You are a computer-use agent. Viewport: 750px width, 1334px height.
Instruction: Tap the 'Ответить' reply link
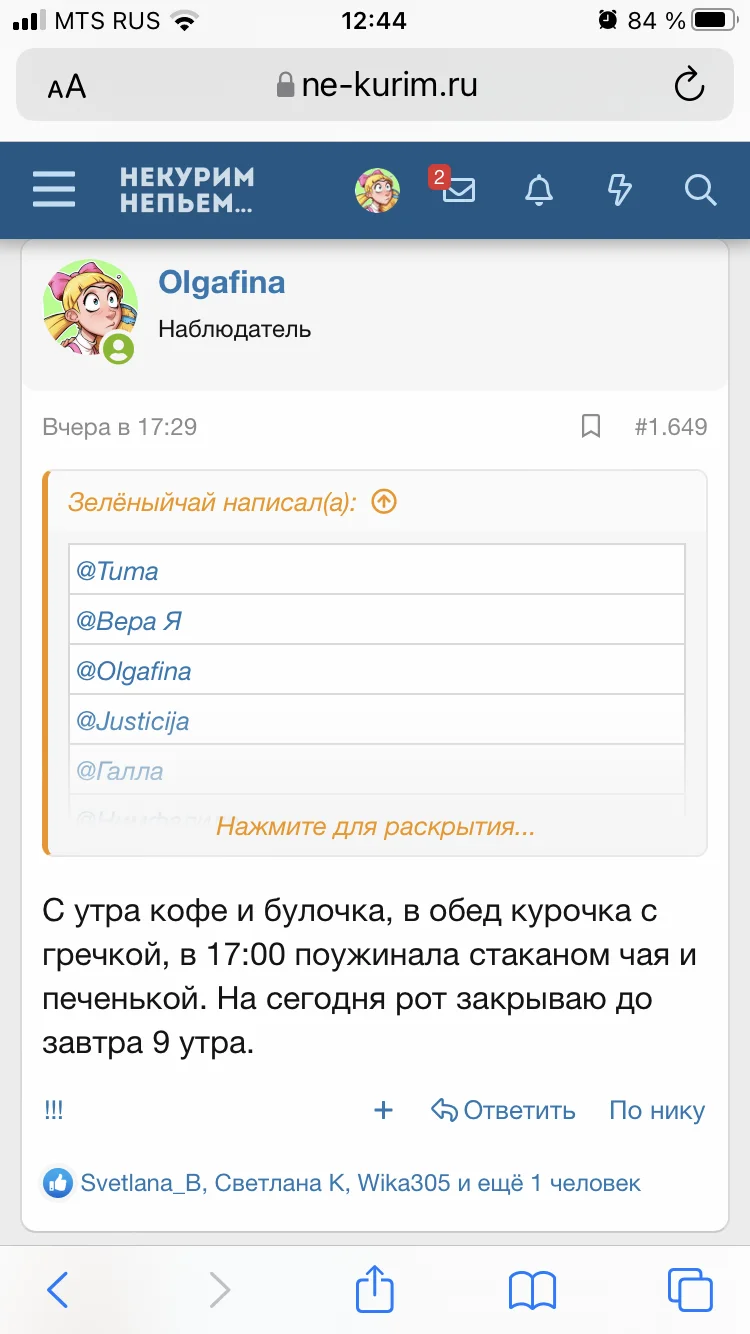pos(504,1110)
